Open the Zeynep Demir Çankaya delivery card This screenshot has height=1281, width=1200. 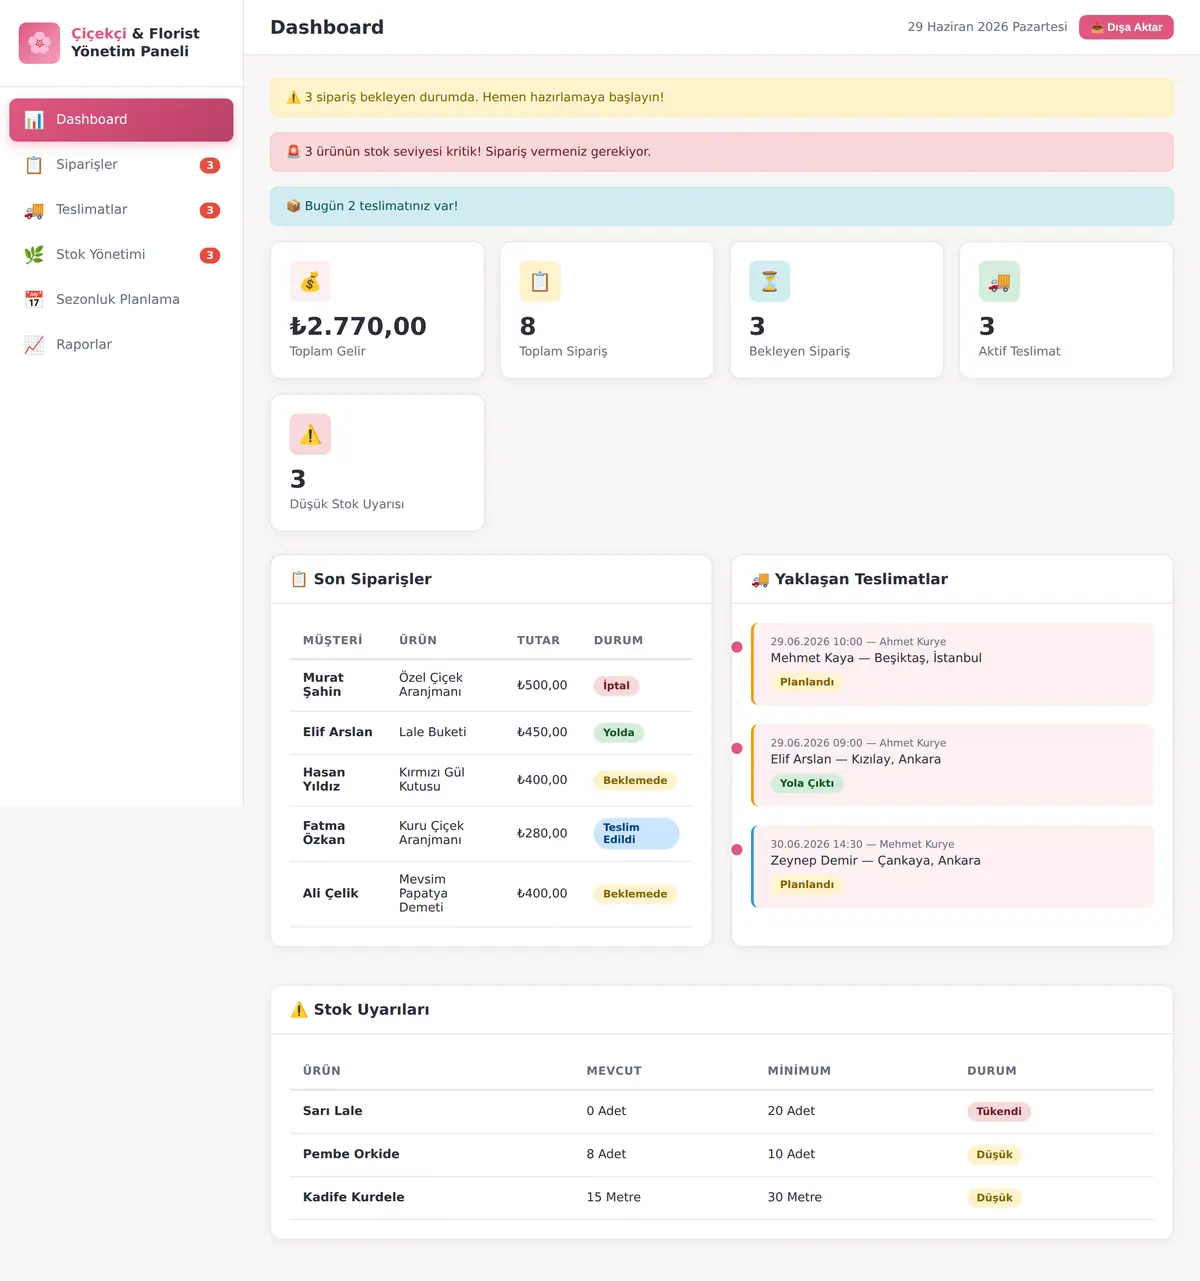point(952,866)
